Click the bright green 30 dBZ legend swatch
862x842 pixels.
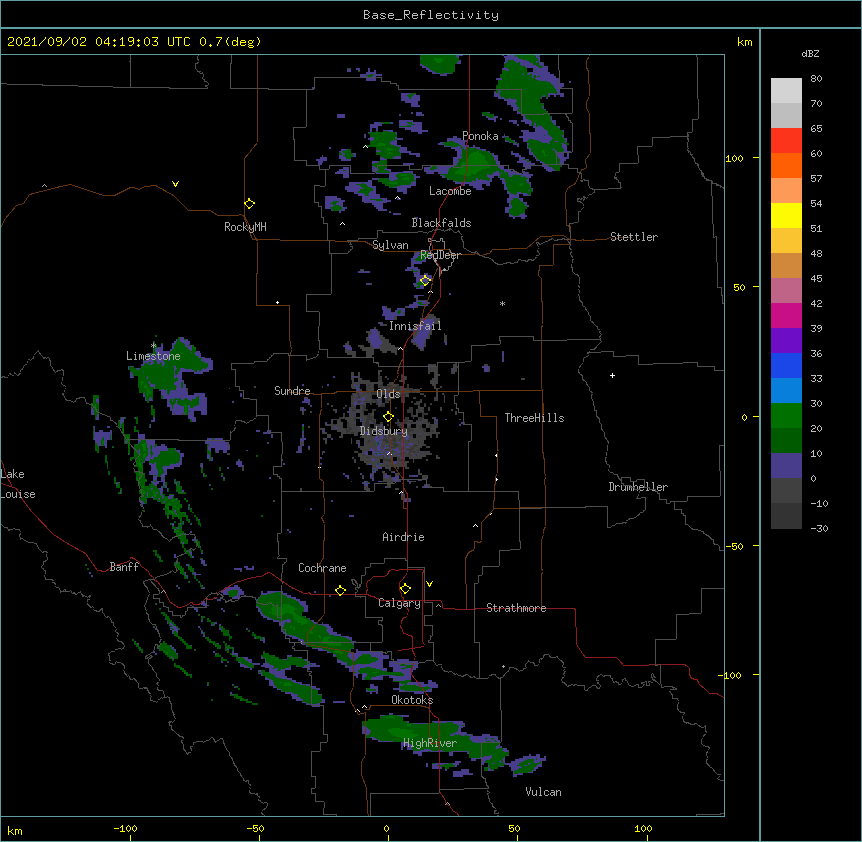[x=786, y=416]
